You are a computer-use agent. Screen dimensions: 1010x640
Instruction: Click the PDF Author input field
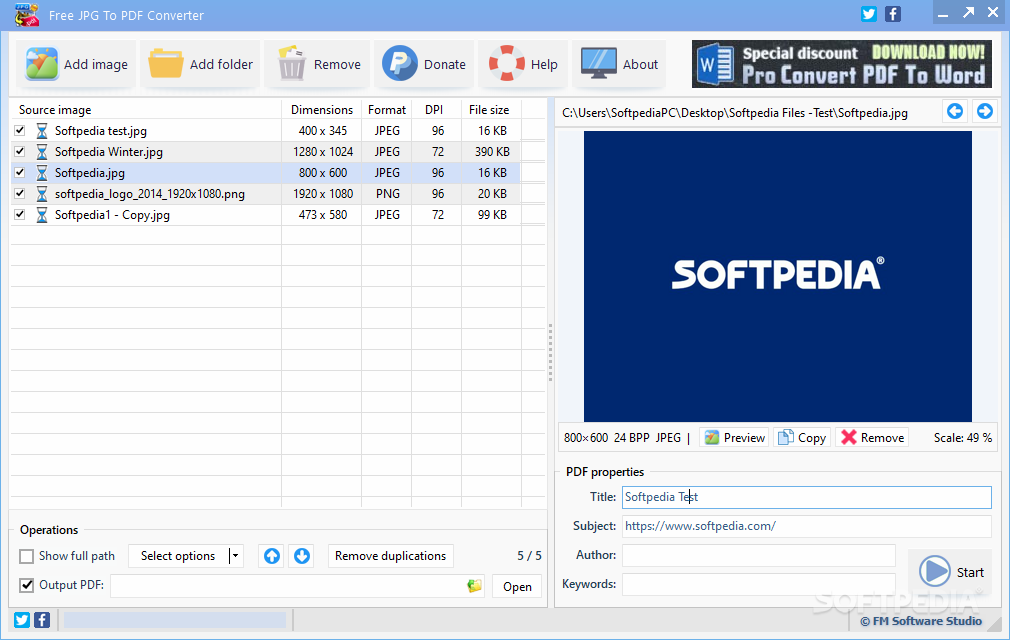[x=759, y=555]
